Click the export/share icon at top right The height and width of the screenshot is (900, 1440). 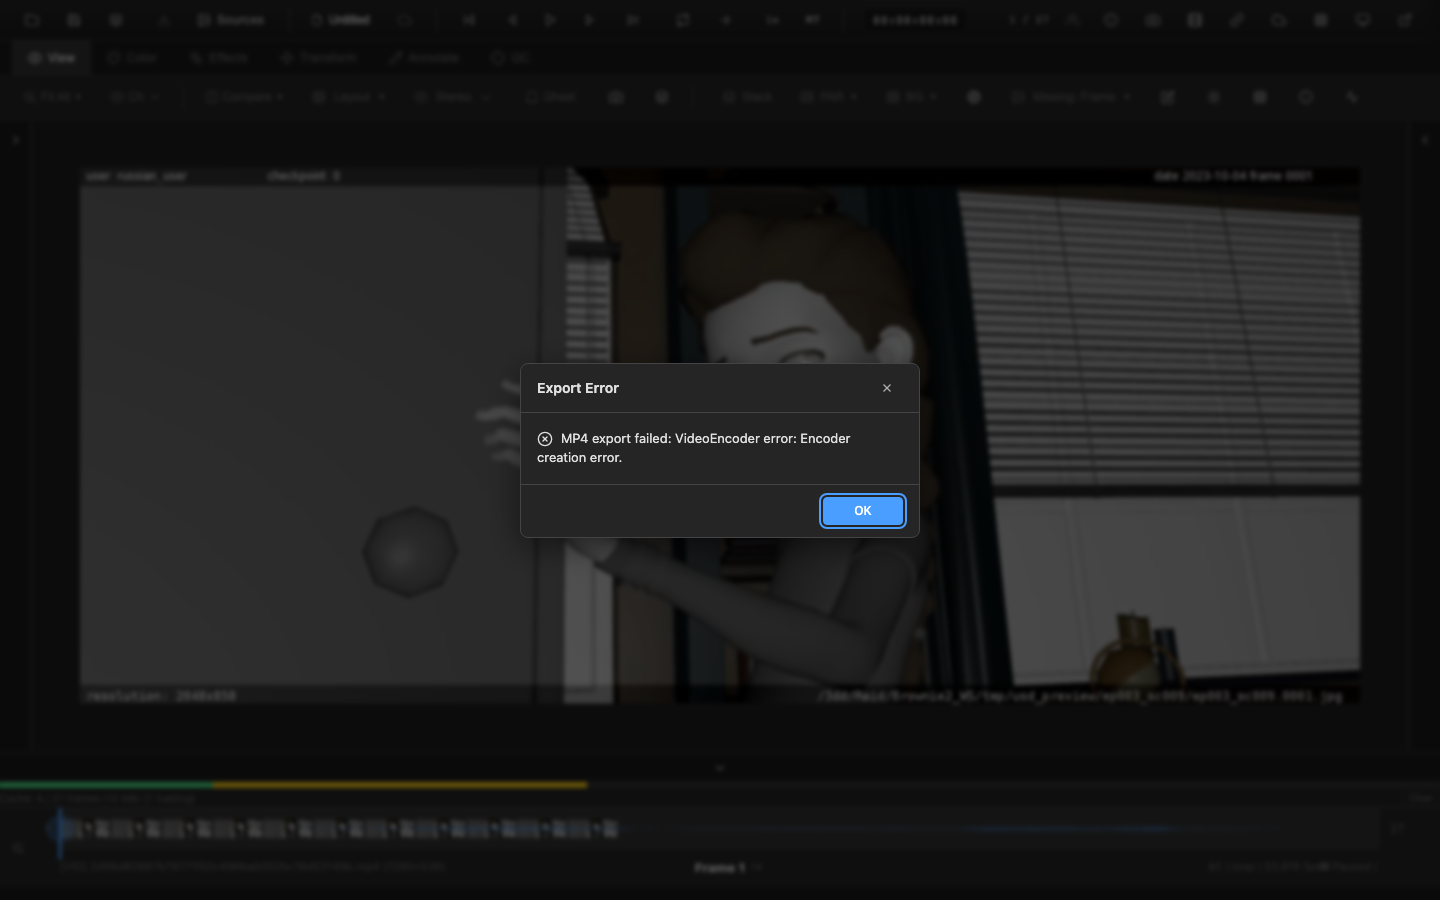click(x=1404, y=19)
